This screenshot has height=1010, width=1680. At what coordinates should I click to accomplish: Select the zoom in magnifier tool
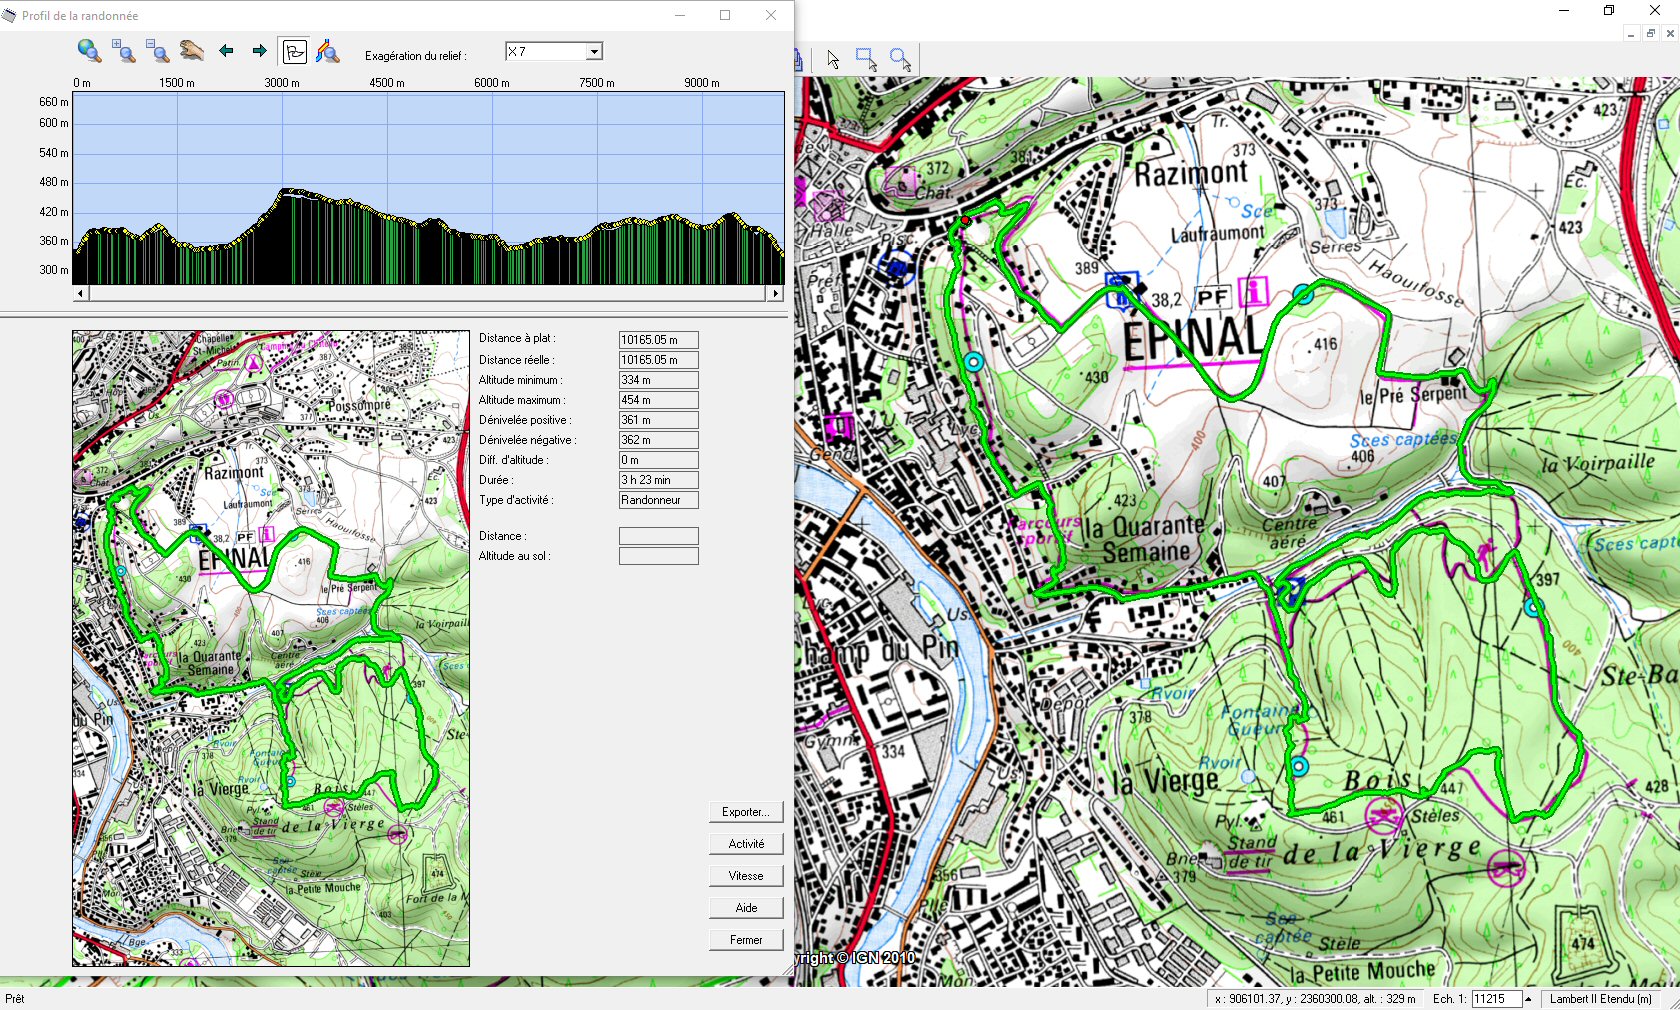pyautogui.click(x=123, y=51)
